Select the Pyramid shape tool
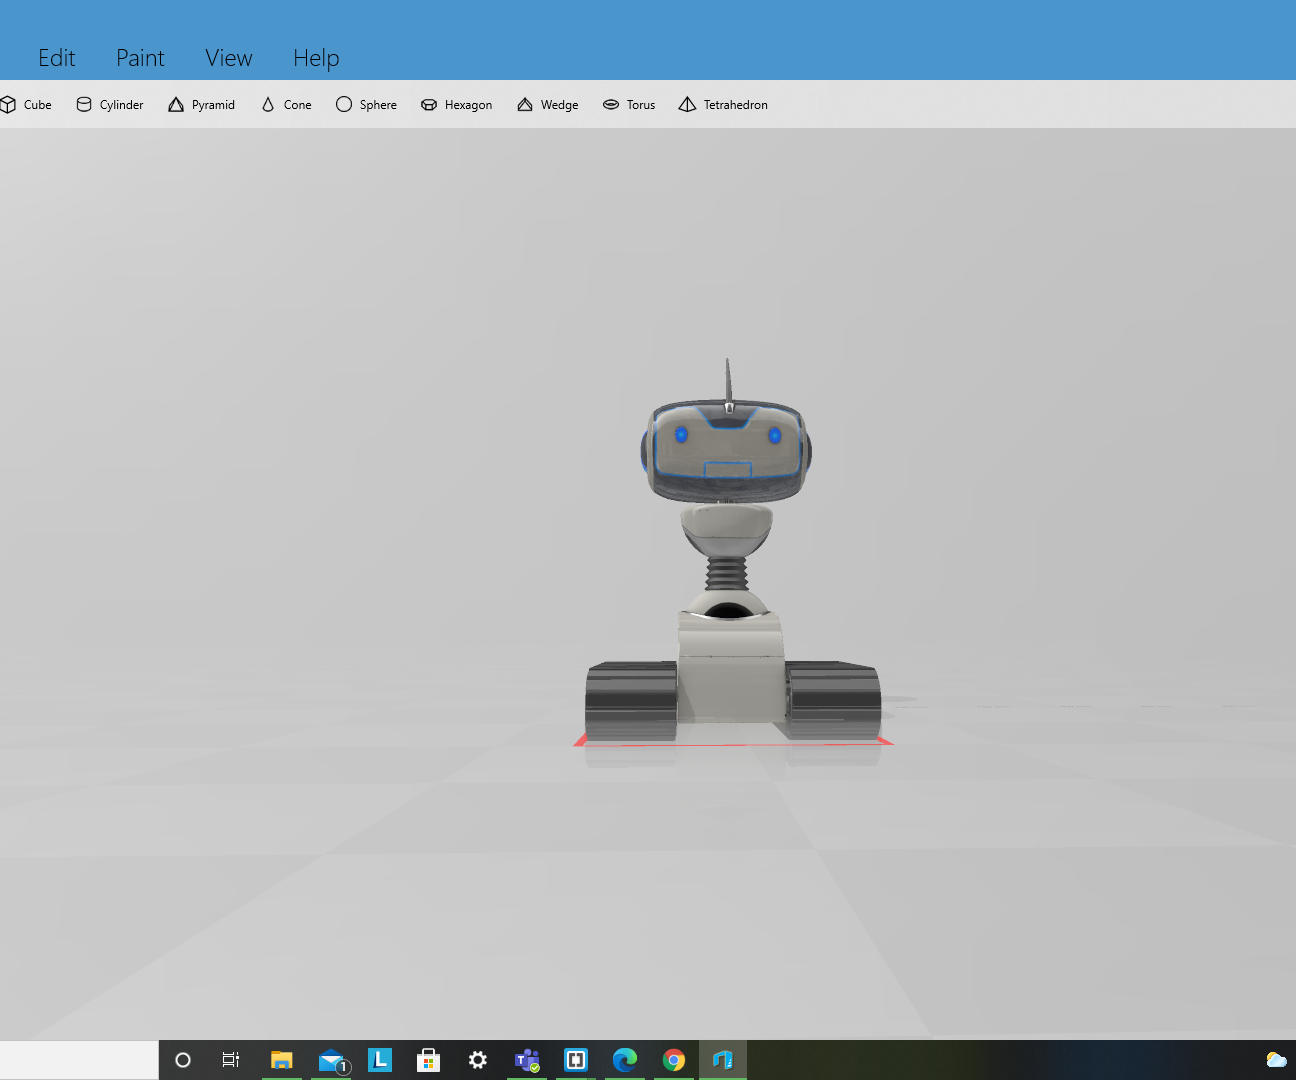Viewport: 1296px width, 1080px height. 201,104
